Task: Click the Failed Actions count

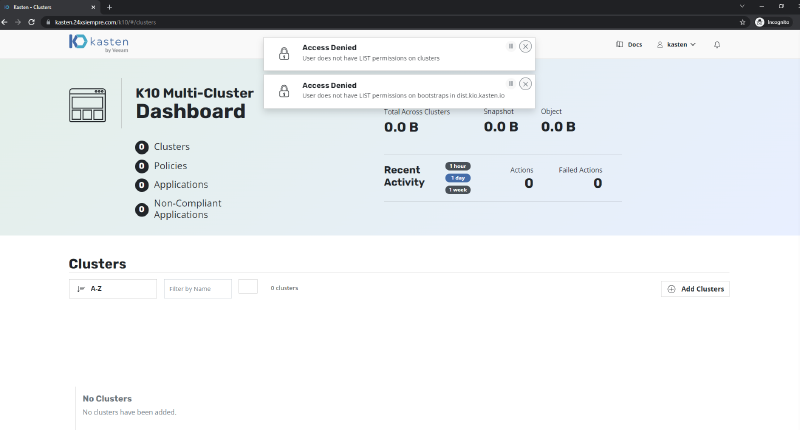Action: coord(597,183)
